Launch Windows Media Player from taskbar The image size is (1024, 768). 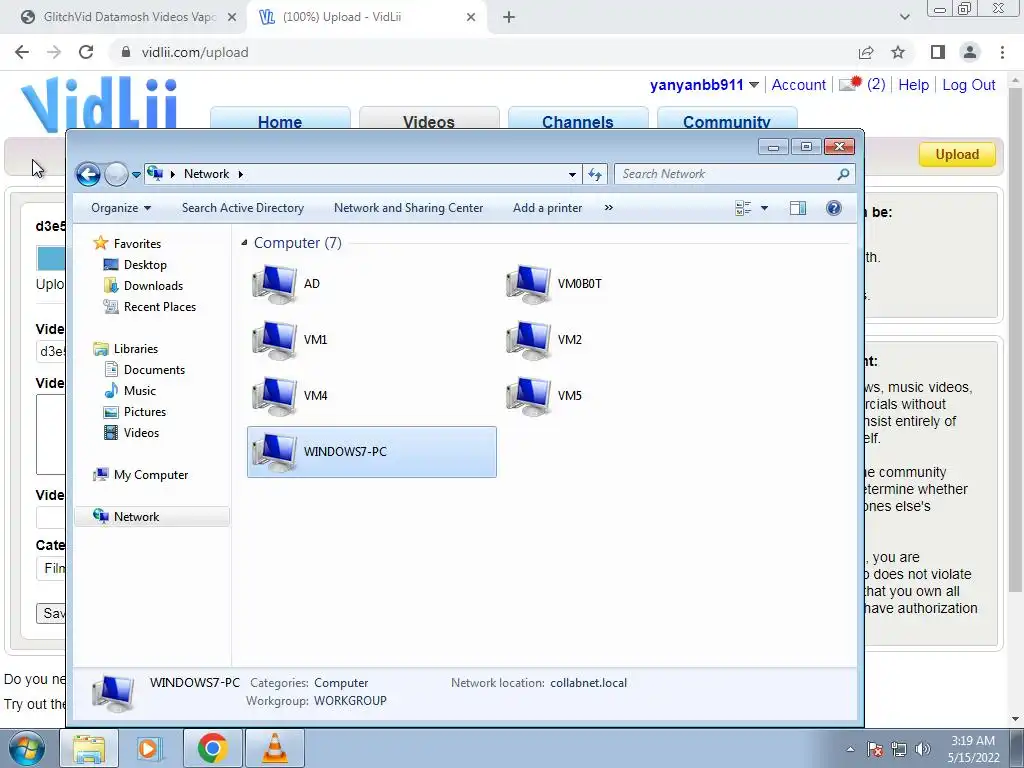148,748
